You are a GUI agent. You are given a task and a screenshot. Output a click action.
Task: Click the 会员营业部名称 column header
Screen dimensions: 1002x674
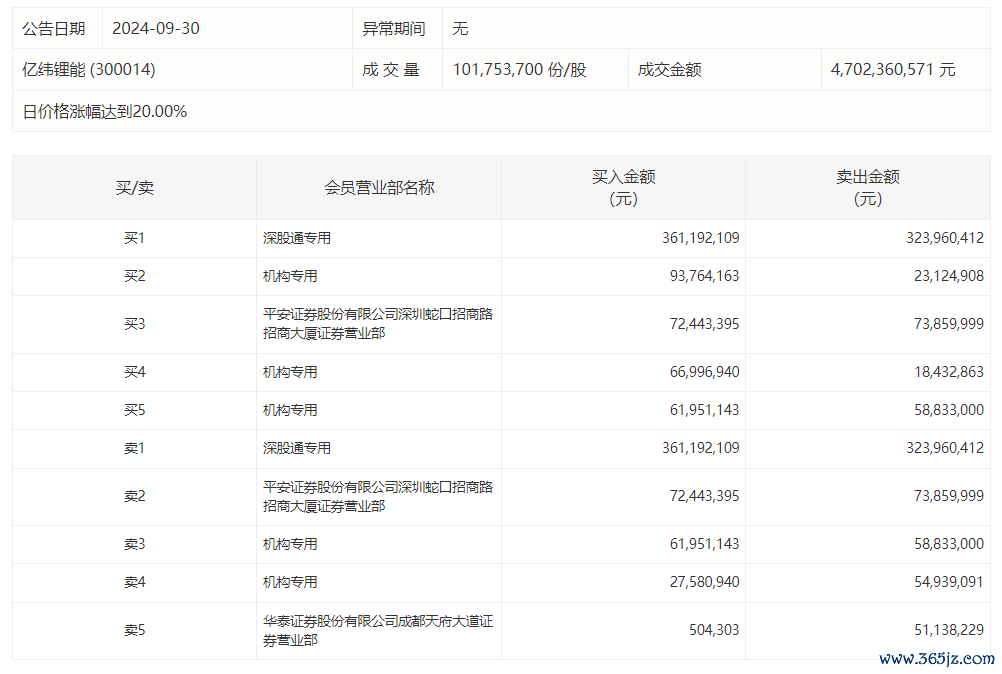379,188
